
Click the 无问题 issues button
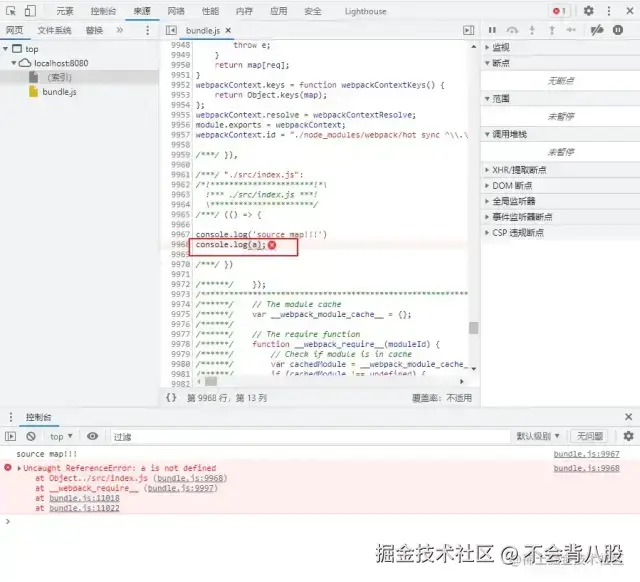point(590,436)
